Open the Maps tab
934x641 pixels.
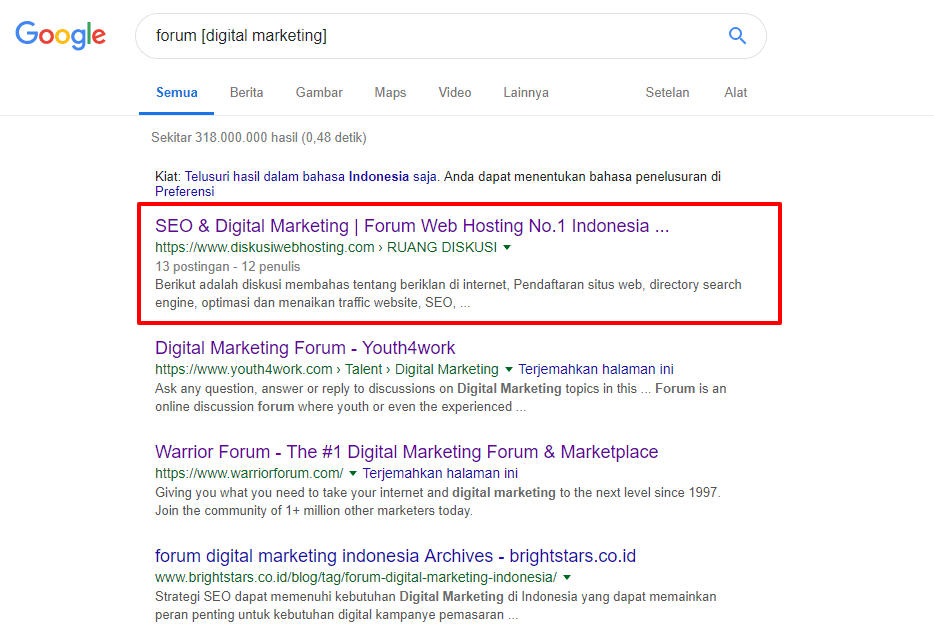coord(390,92)
